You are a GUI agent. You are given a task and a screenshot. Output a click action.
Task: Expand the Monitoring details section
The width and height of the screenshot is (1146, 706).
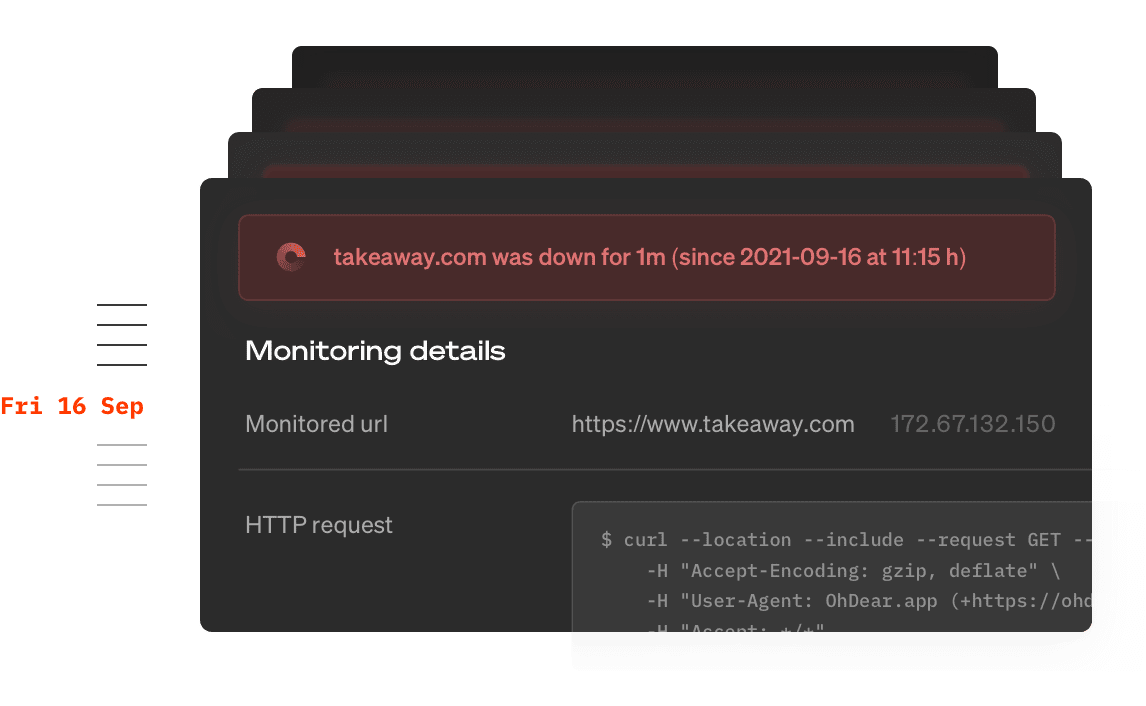[x=375, y=351]
